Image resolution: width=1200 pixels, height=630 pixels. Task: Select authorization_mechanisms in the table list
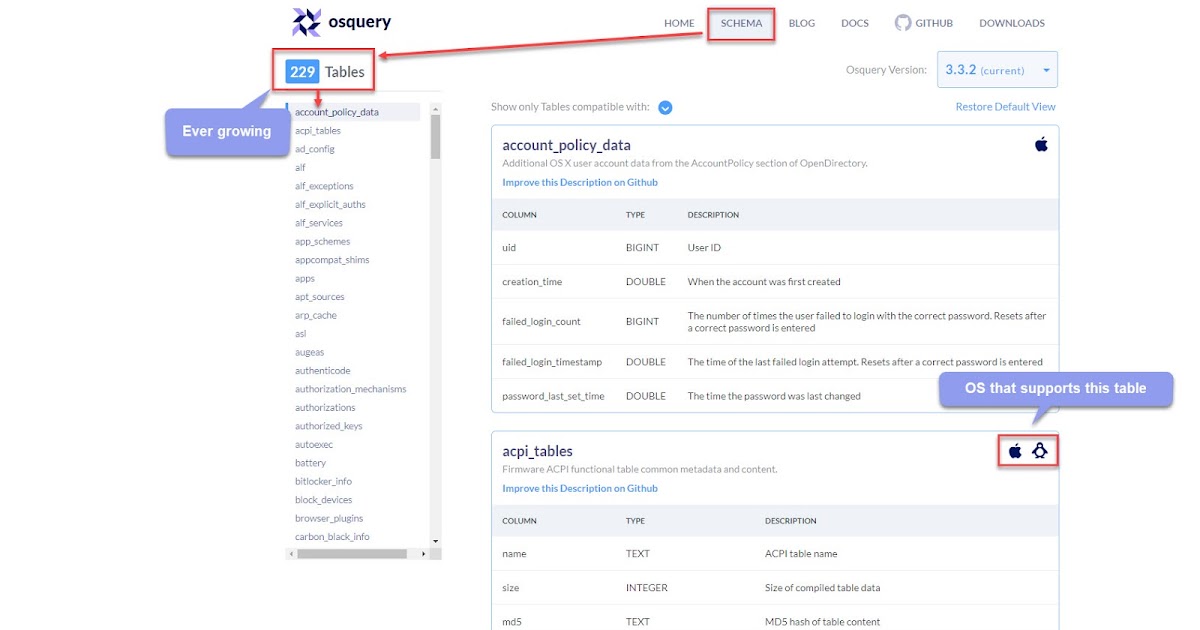coord(351,390)
